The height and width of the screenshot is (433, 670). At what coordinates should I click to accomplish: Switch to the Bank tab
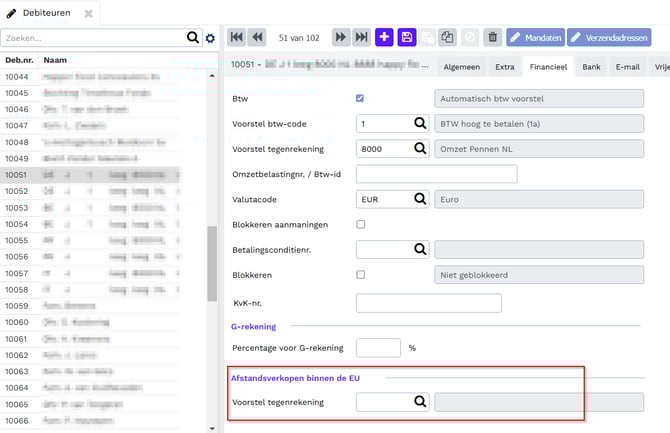[x=591, y=67]
